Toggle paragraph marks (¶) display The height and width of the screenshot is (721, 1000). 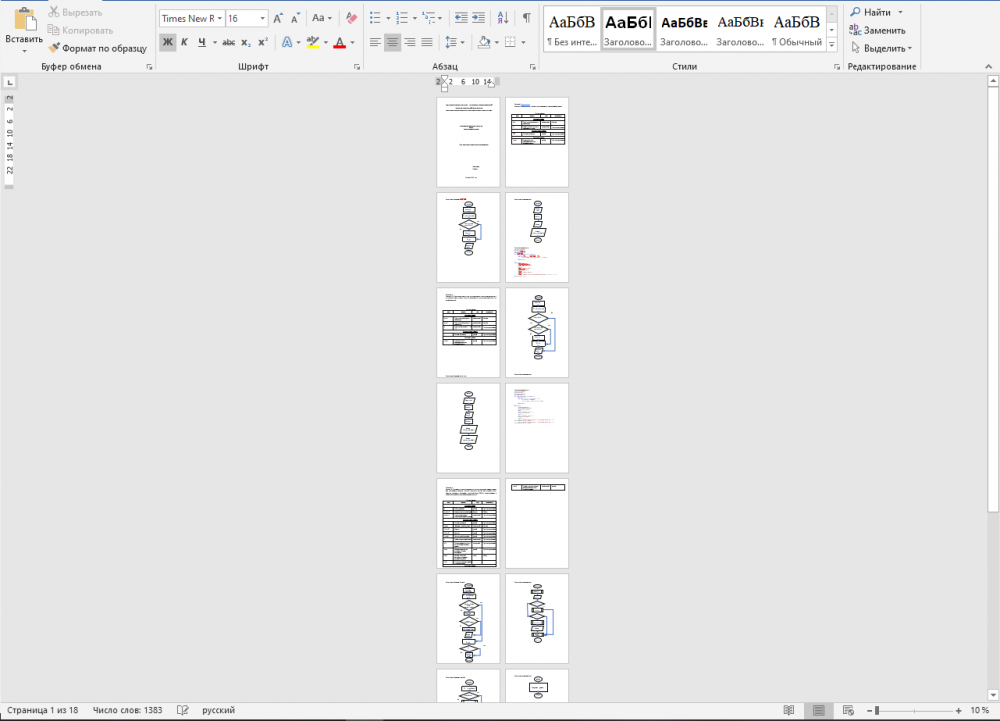pos(527,18)
